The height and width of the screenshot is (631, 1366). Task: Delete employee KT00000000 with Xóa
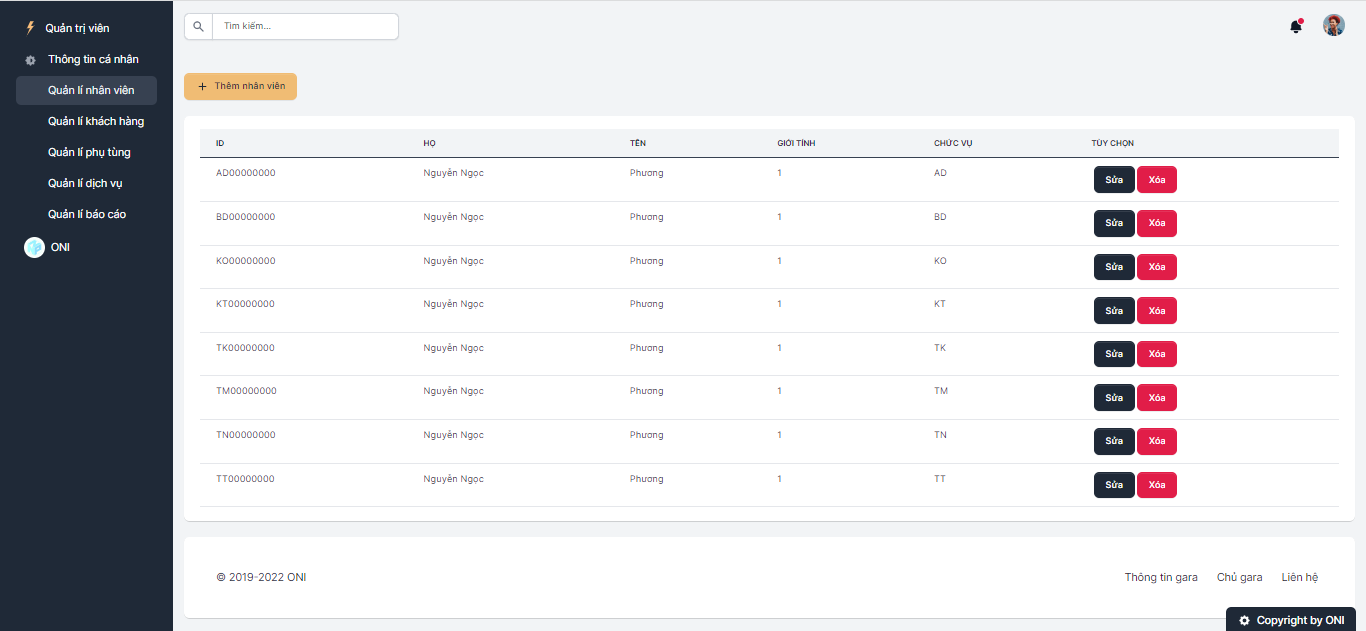coord(1157,310)
